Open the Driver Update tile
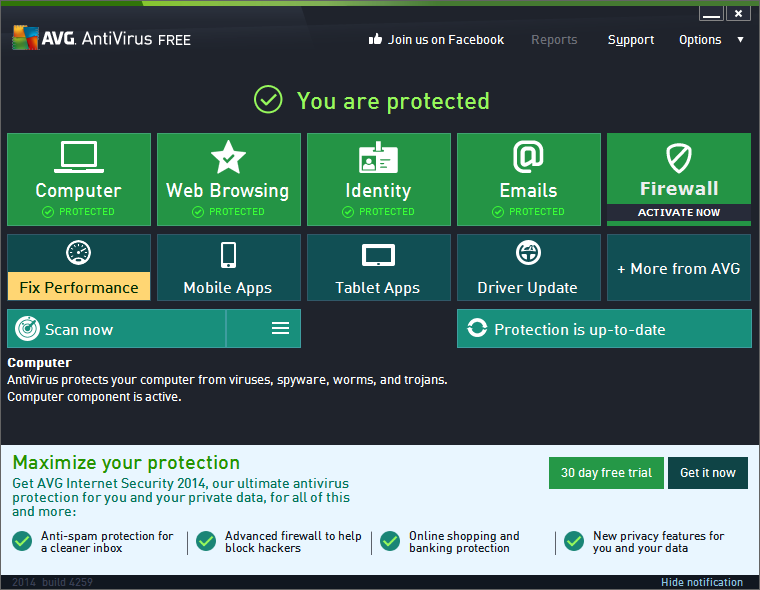Image resolution: width=760 pixels, height=590 pixels. pyautogui.click(x=528, y=267)
